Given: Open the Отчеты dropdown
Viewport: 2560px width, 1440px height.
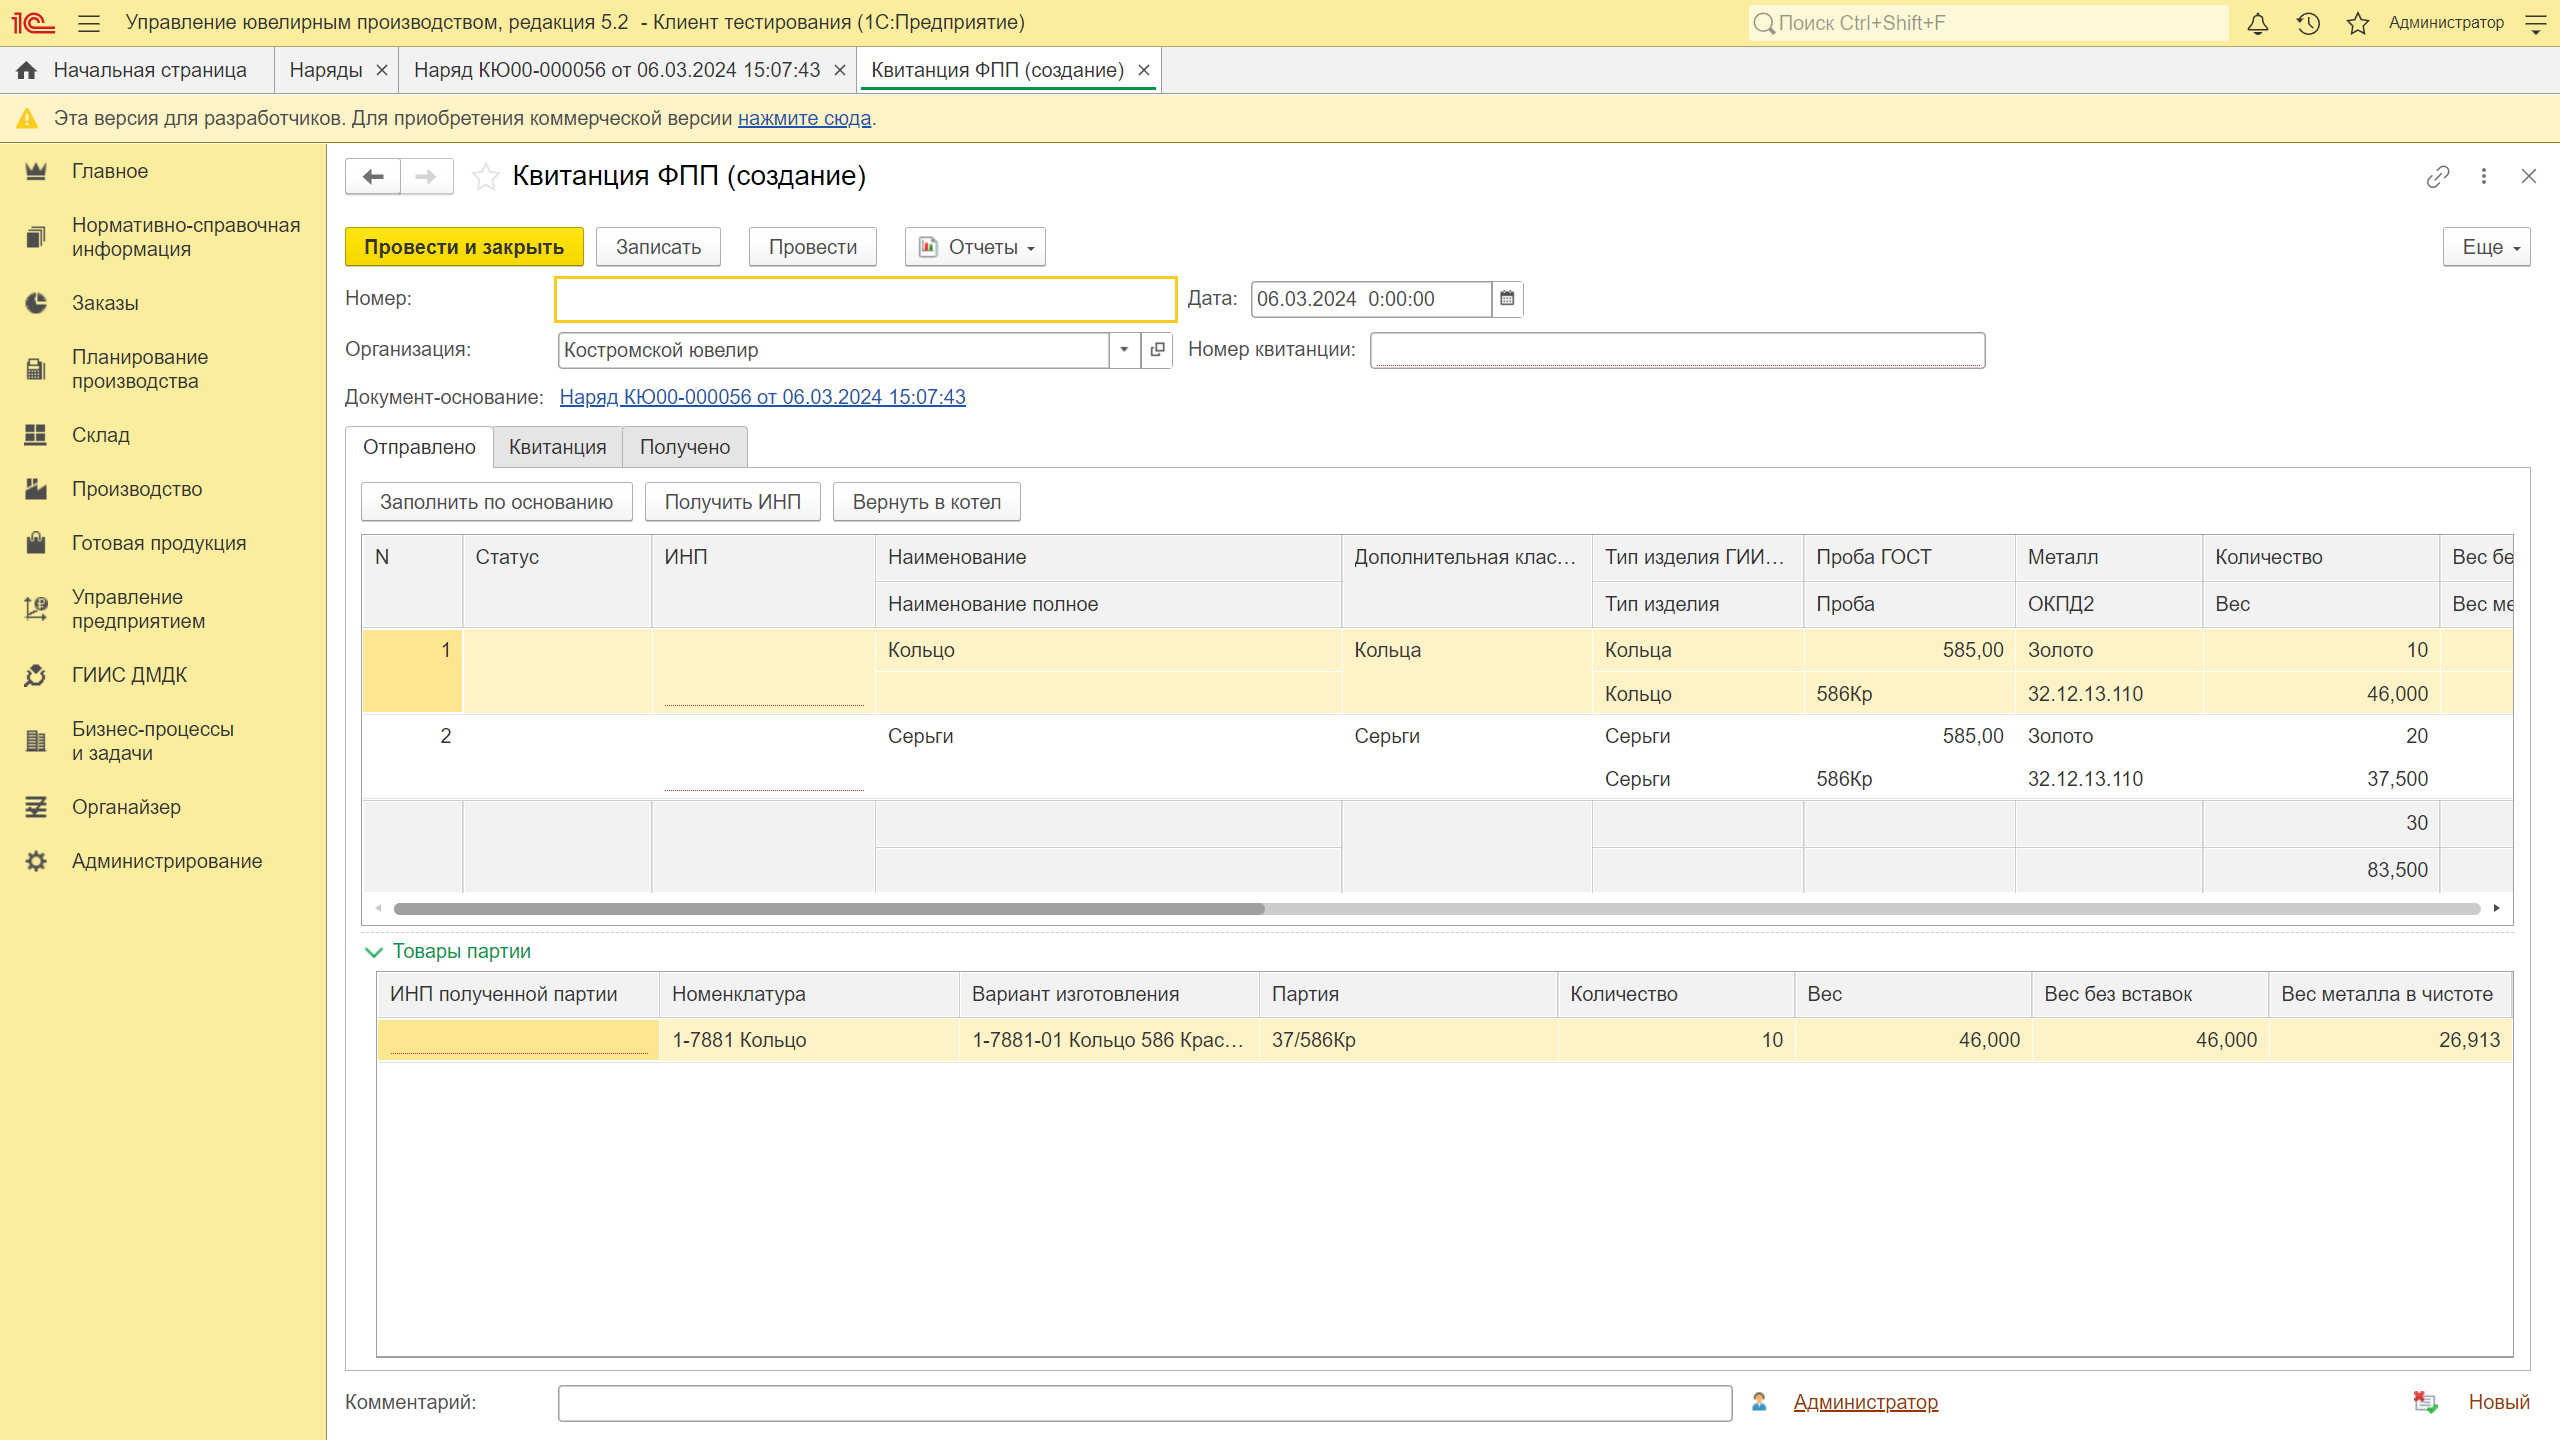Looking at the screenshot, I should [x=975, y=247].
